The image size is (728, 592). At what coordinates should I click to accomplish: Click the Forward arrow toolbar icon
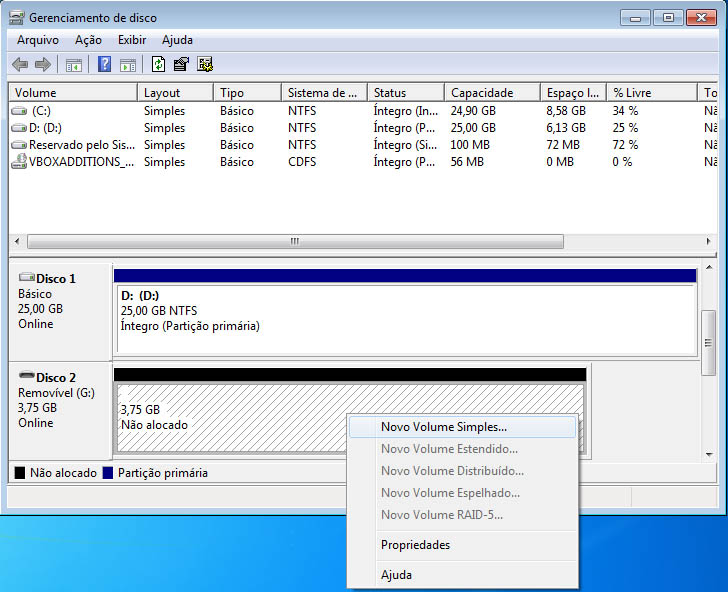click(43, 65)
